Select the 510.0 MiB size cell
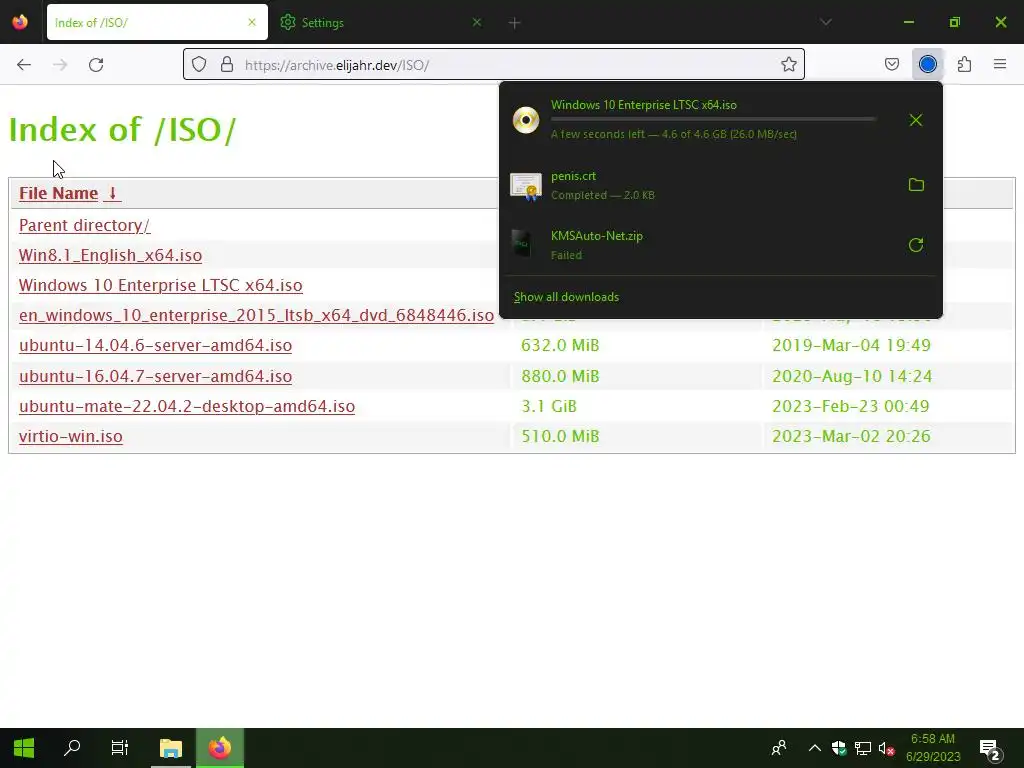Screen dimensions: 1024x768 point(560,436)
